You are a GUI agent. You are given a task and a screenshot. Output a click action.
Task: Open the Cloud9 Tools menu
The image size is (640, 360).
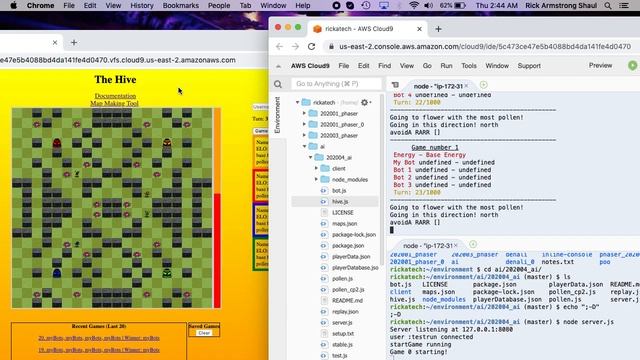click(469, 66)
